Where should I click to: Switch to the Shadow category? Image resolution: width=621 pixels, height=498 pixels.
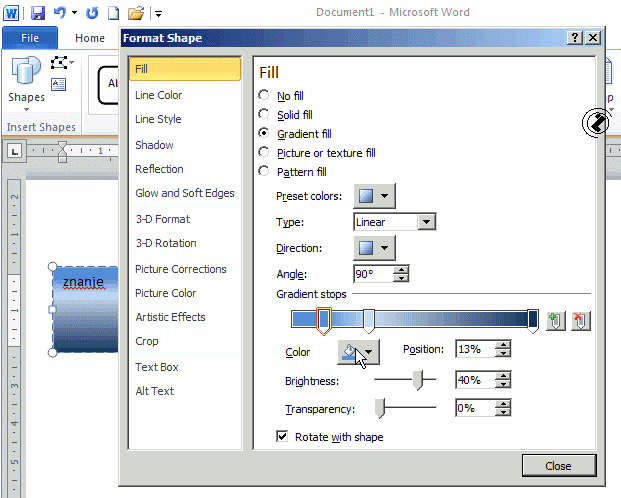click(x=154, y=145)
